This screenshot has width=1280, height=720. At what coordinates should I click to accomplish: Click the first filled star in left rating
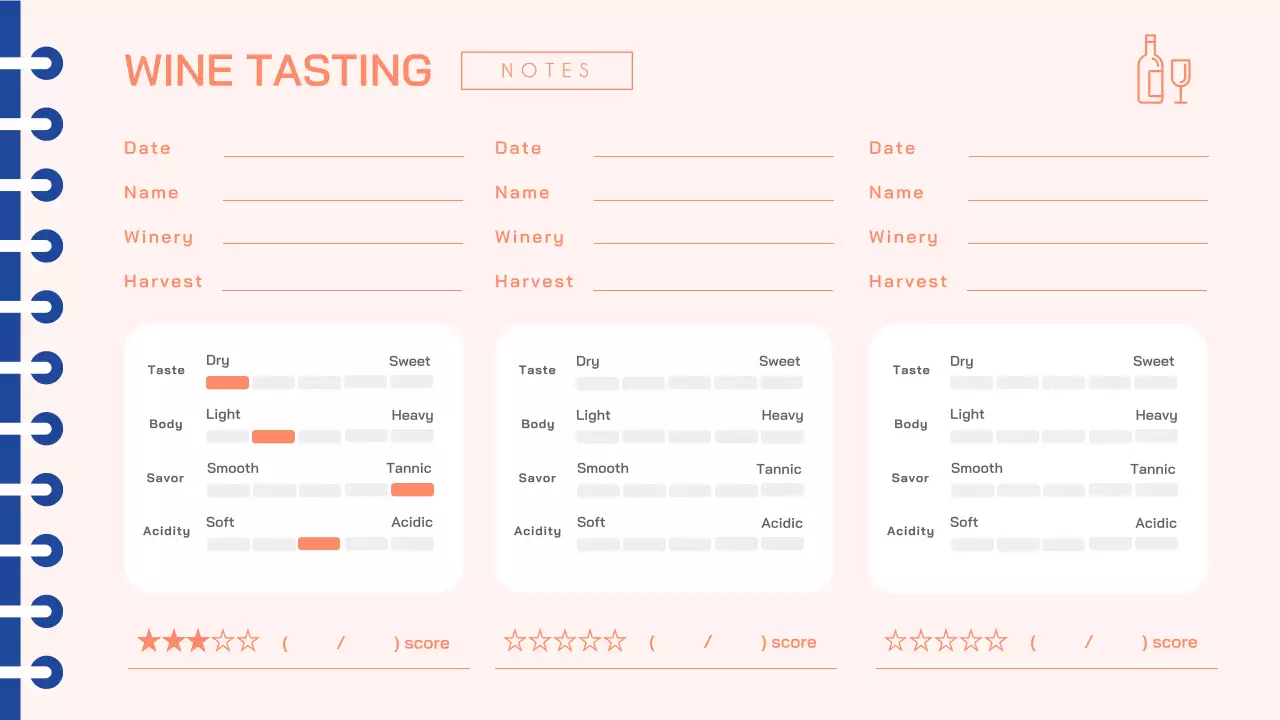pyautogui.click(x=149, y=641)
